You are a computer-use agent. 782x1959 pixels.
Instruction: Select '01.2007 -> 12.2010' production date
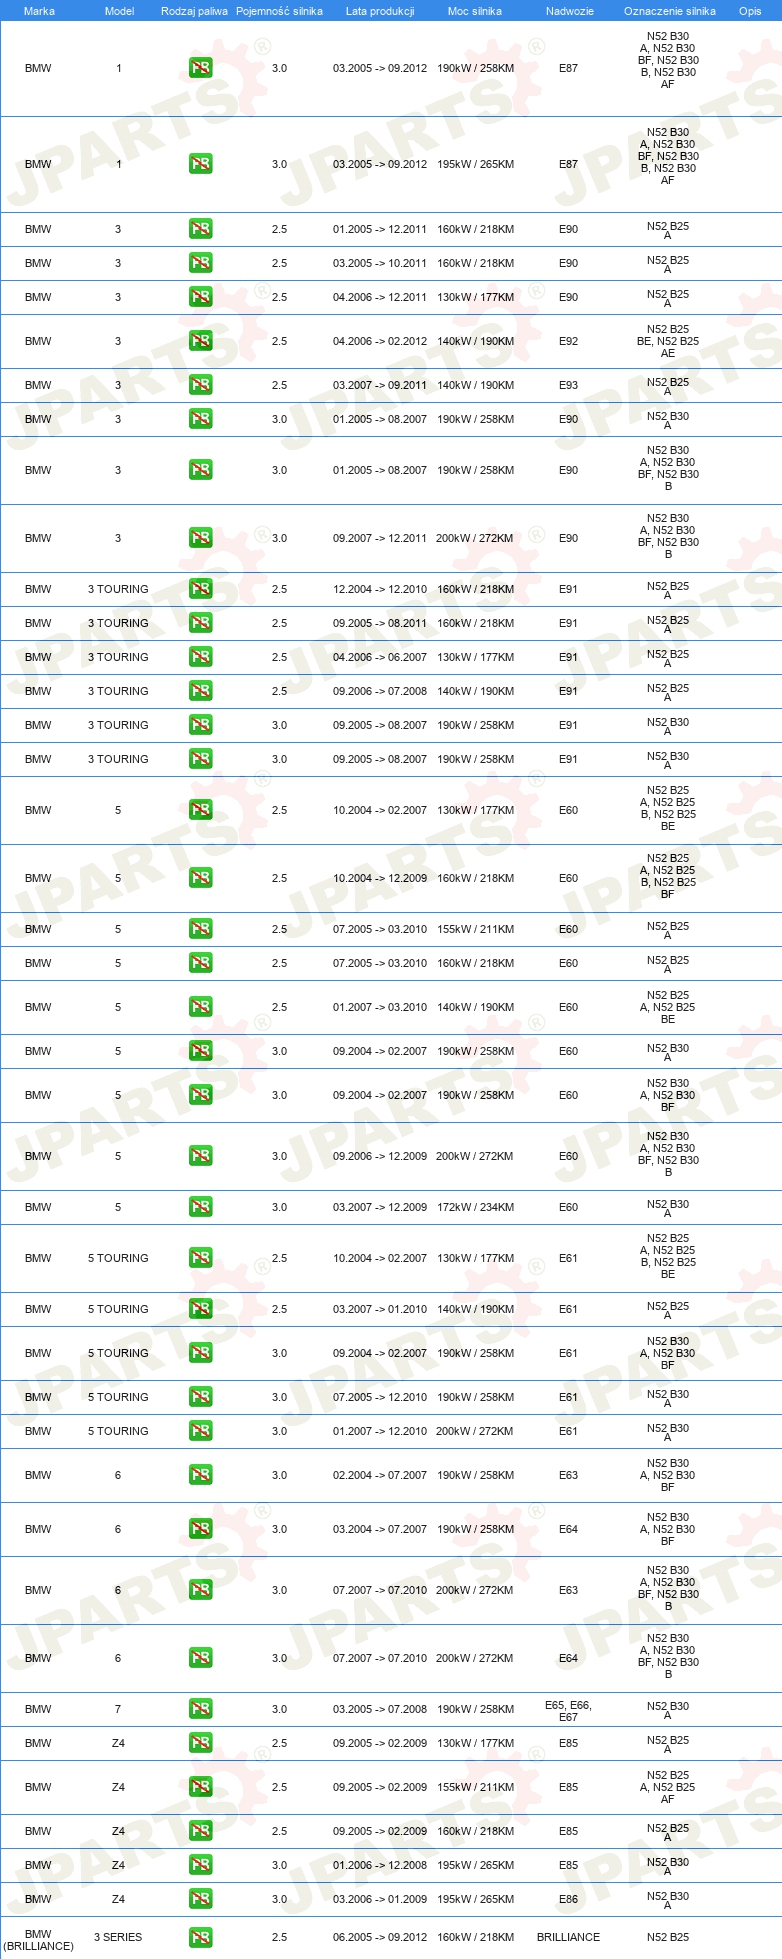(380, 1431)
